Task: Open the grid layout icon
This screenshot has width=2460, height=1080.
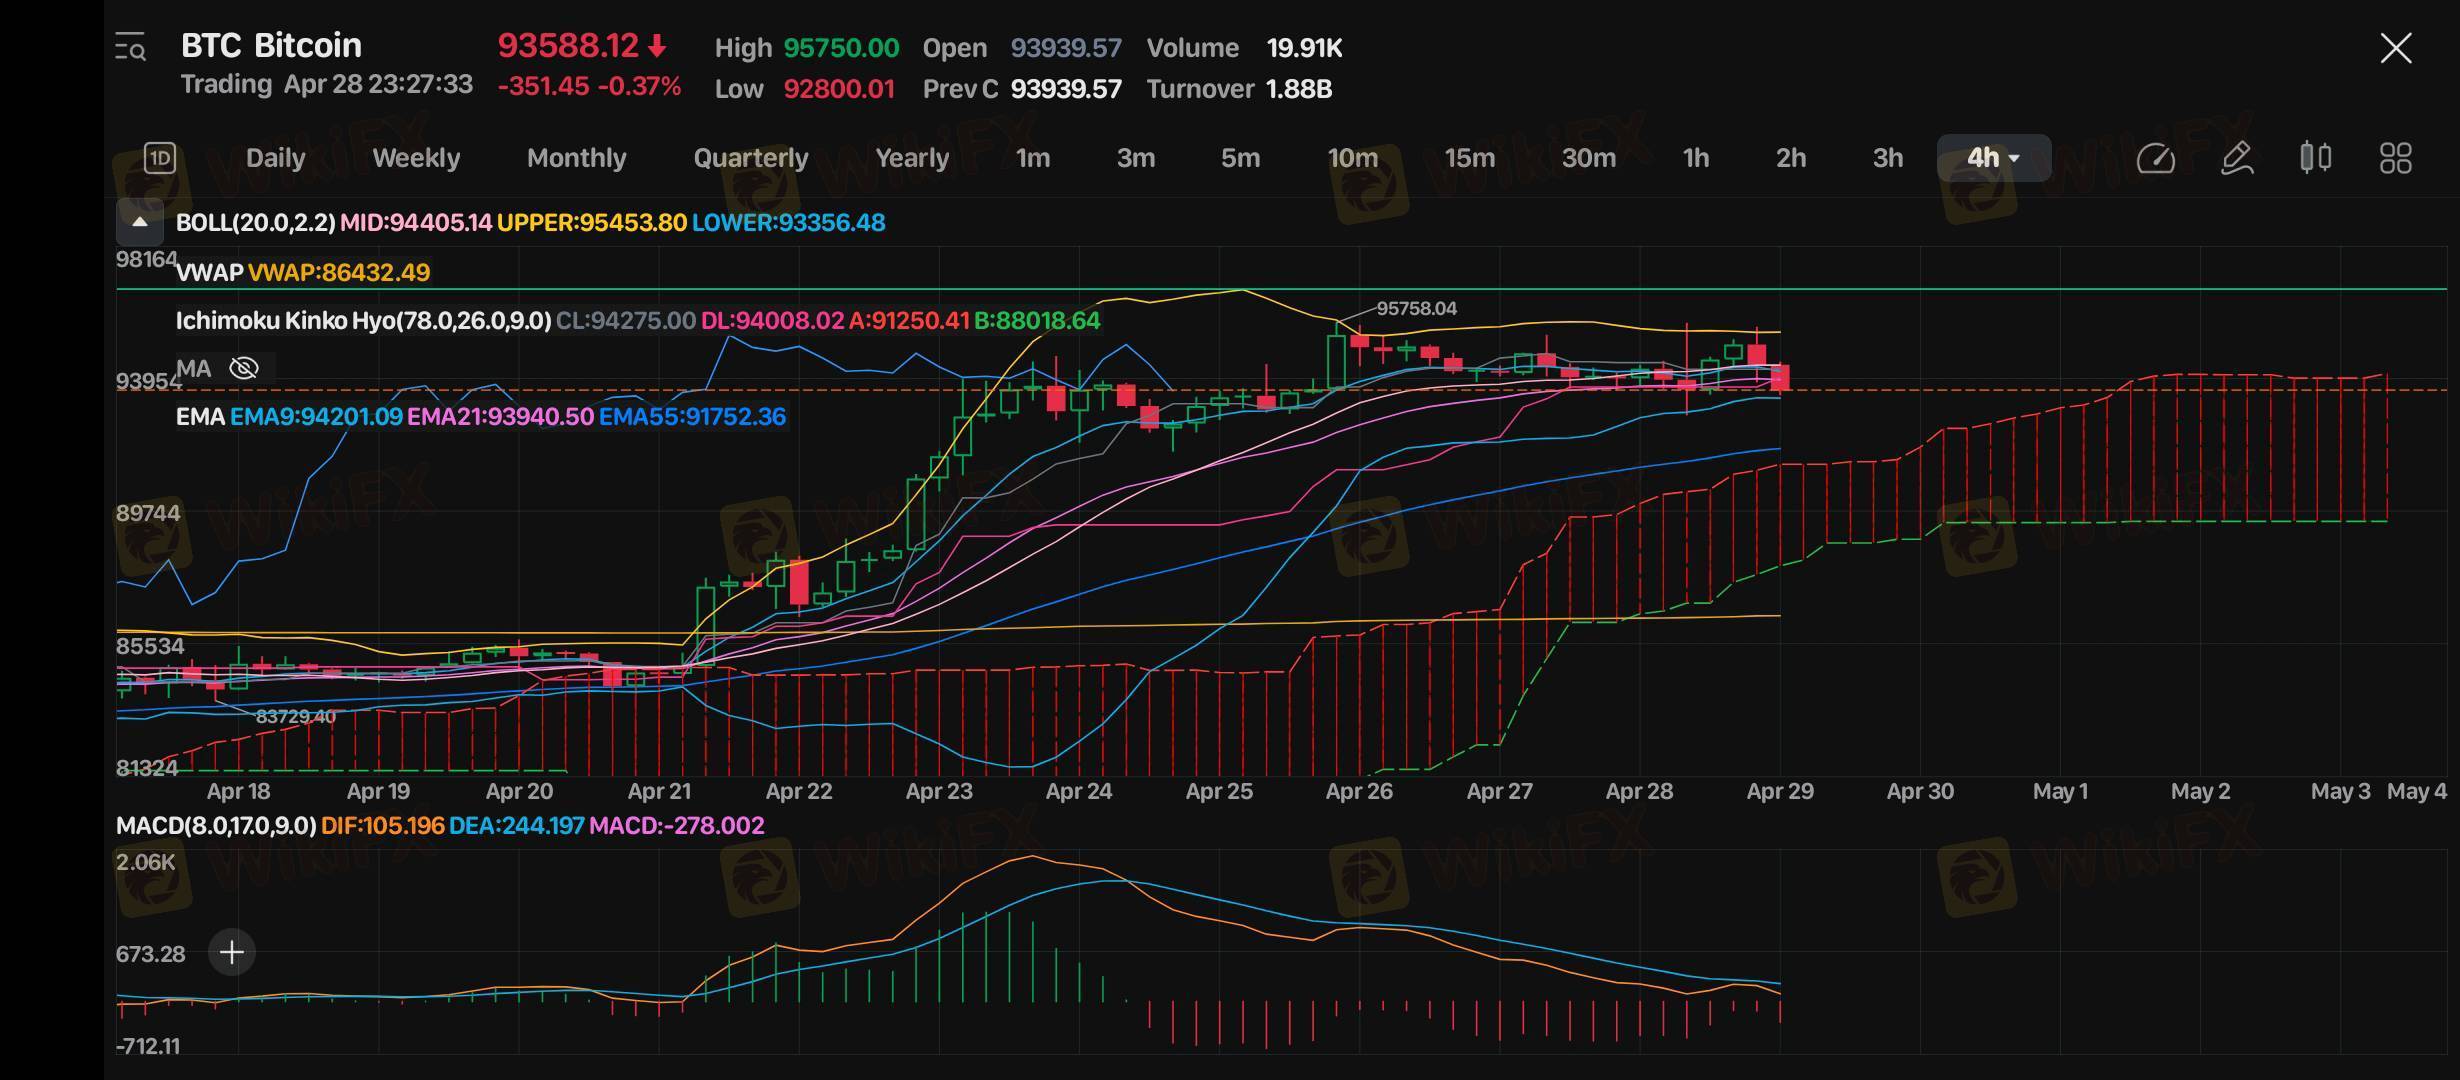Action: [2395, 158]
